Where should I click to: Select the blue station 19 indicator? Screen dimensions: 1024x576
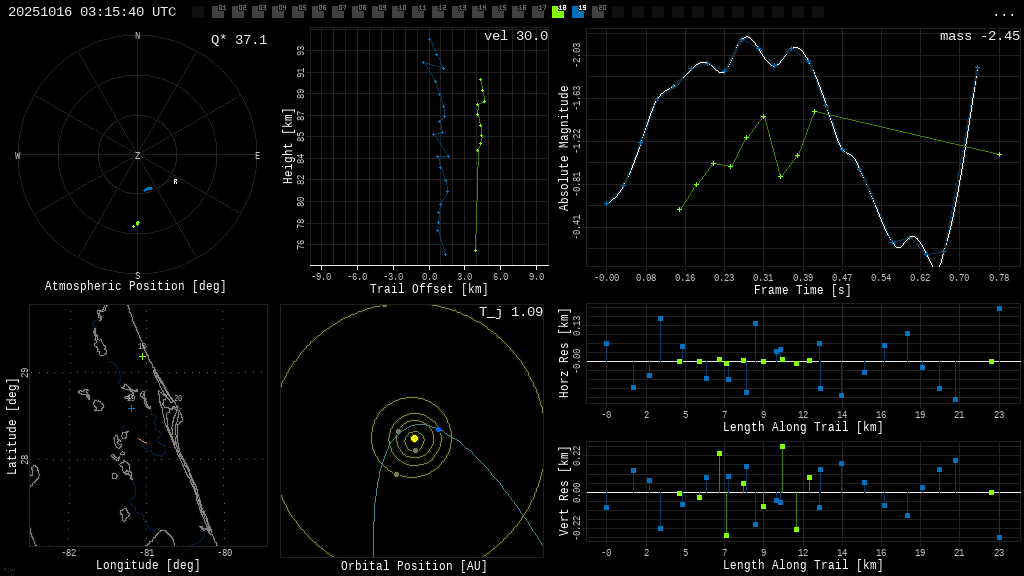pyautogui.click(x=578, y=12)
